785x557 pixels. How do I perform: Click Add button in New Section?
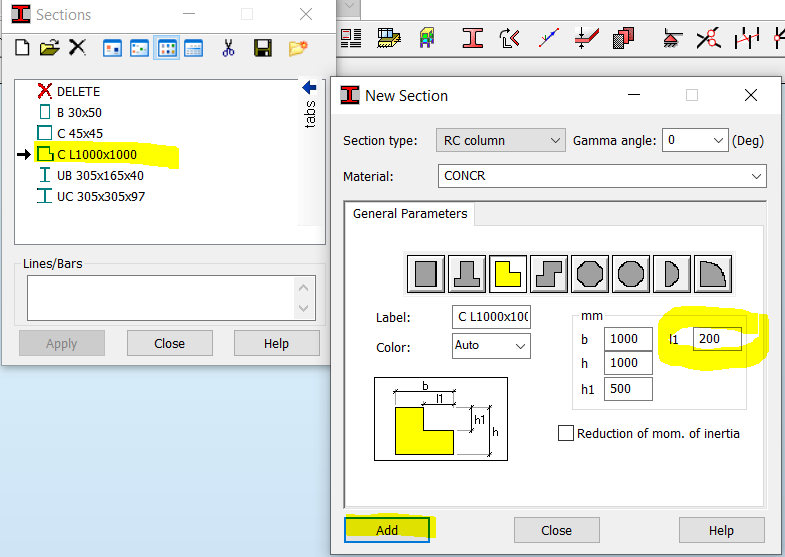click(x=386, y=530)
